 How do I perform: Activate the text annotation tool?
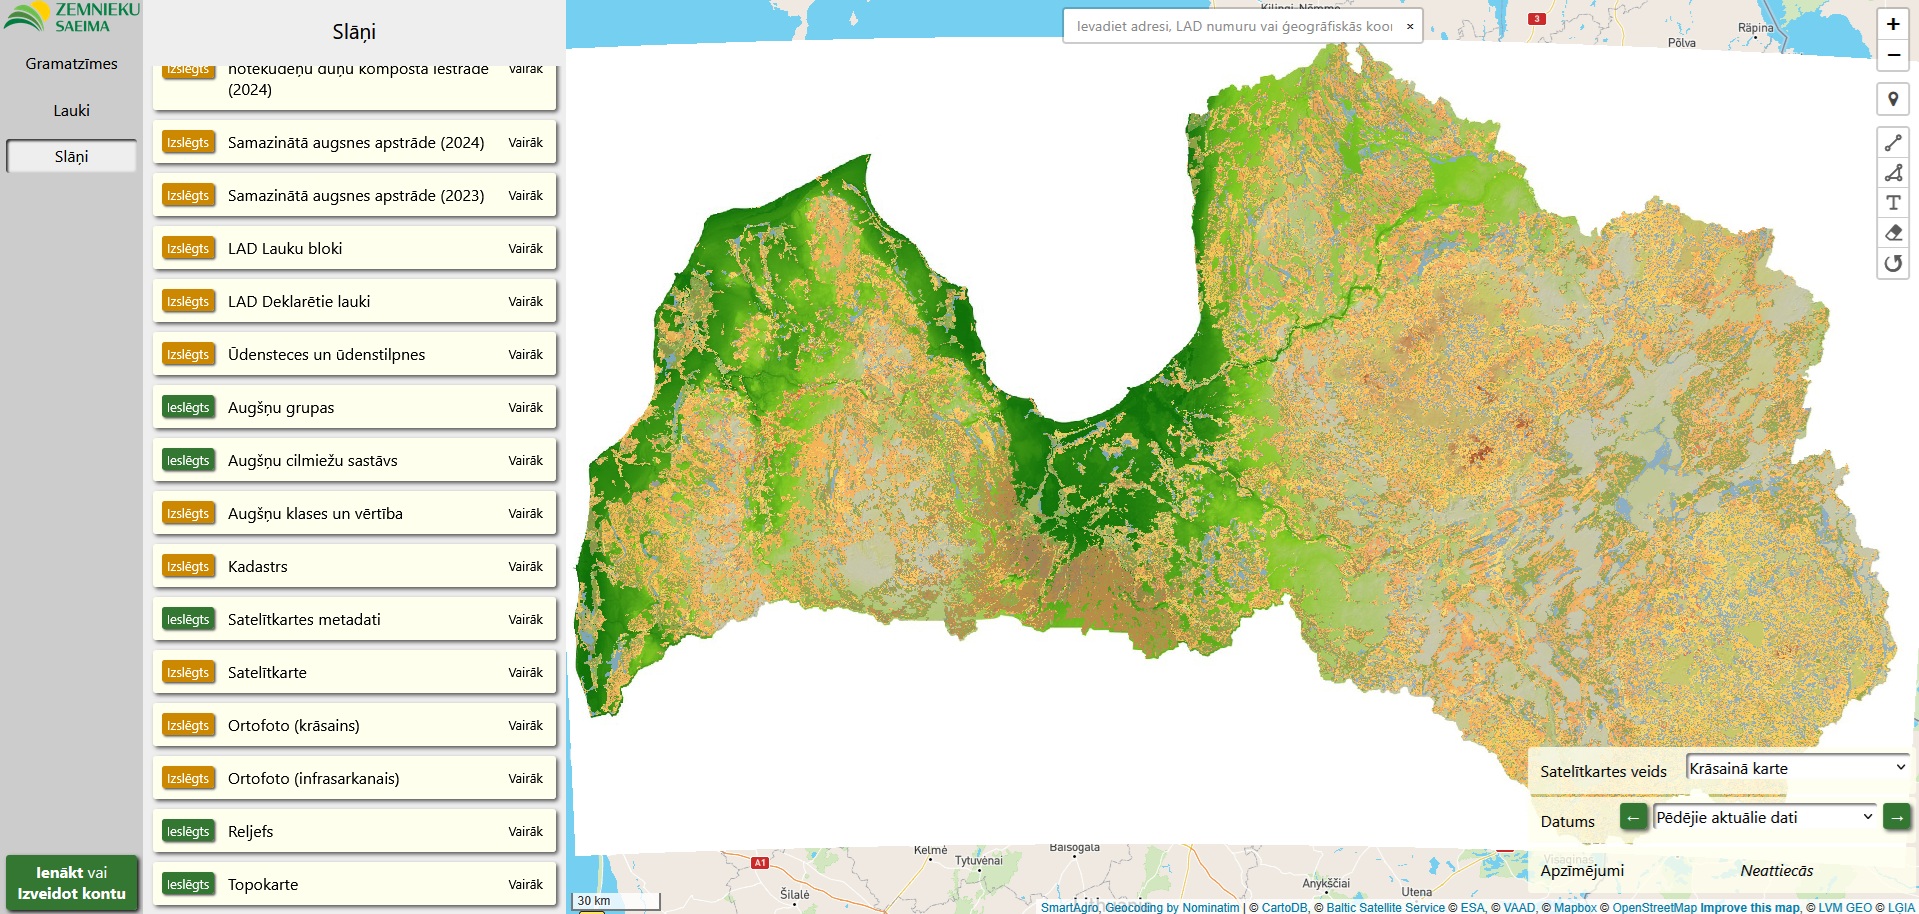coord(1892,203)
